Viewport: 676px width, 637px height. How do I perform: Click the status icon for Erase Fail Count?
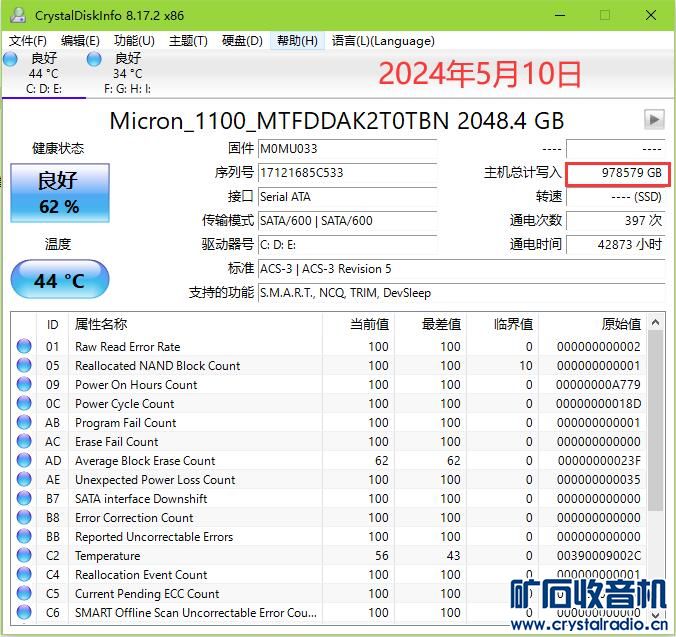pos(24,441)
